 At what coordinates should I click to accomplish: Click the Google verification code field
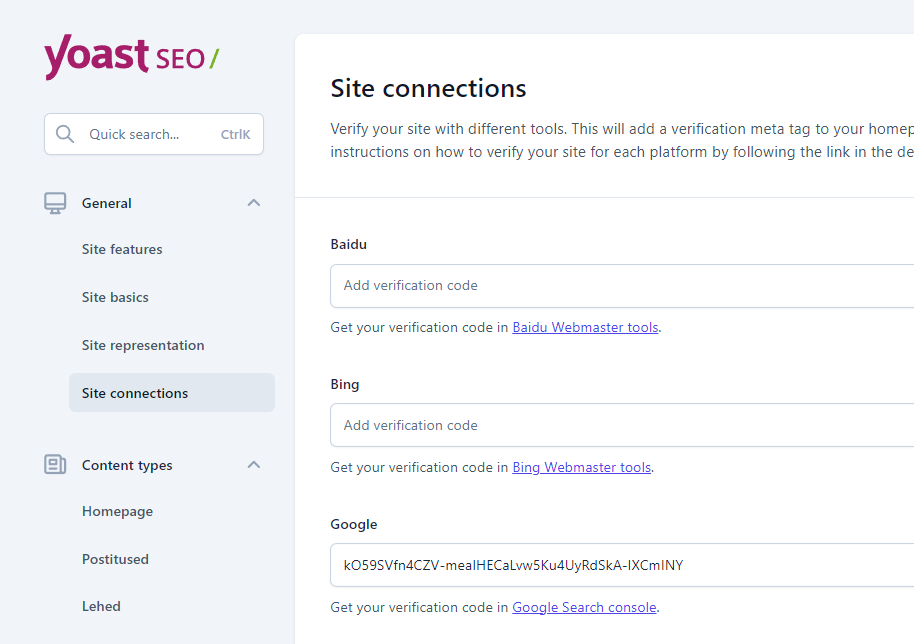(622, 565)
